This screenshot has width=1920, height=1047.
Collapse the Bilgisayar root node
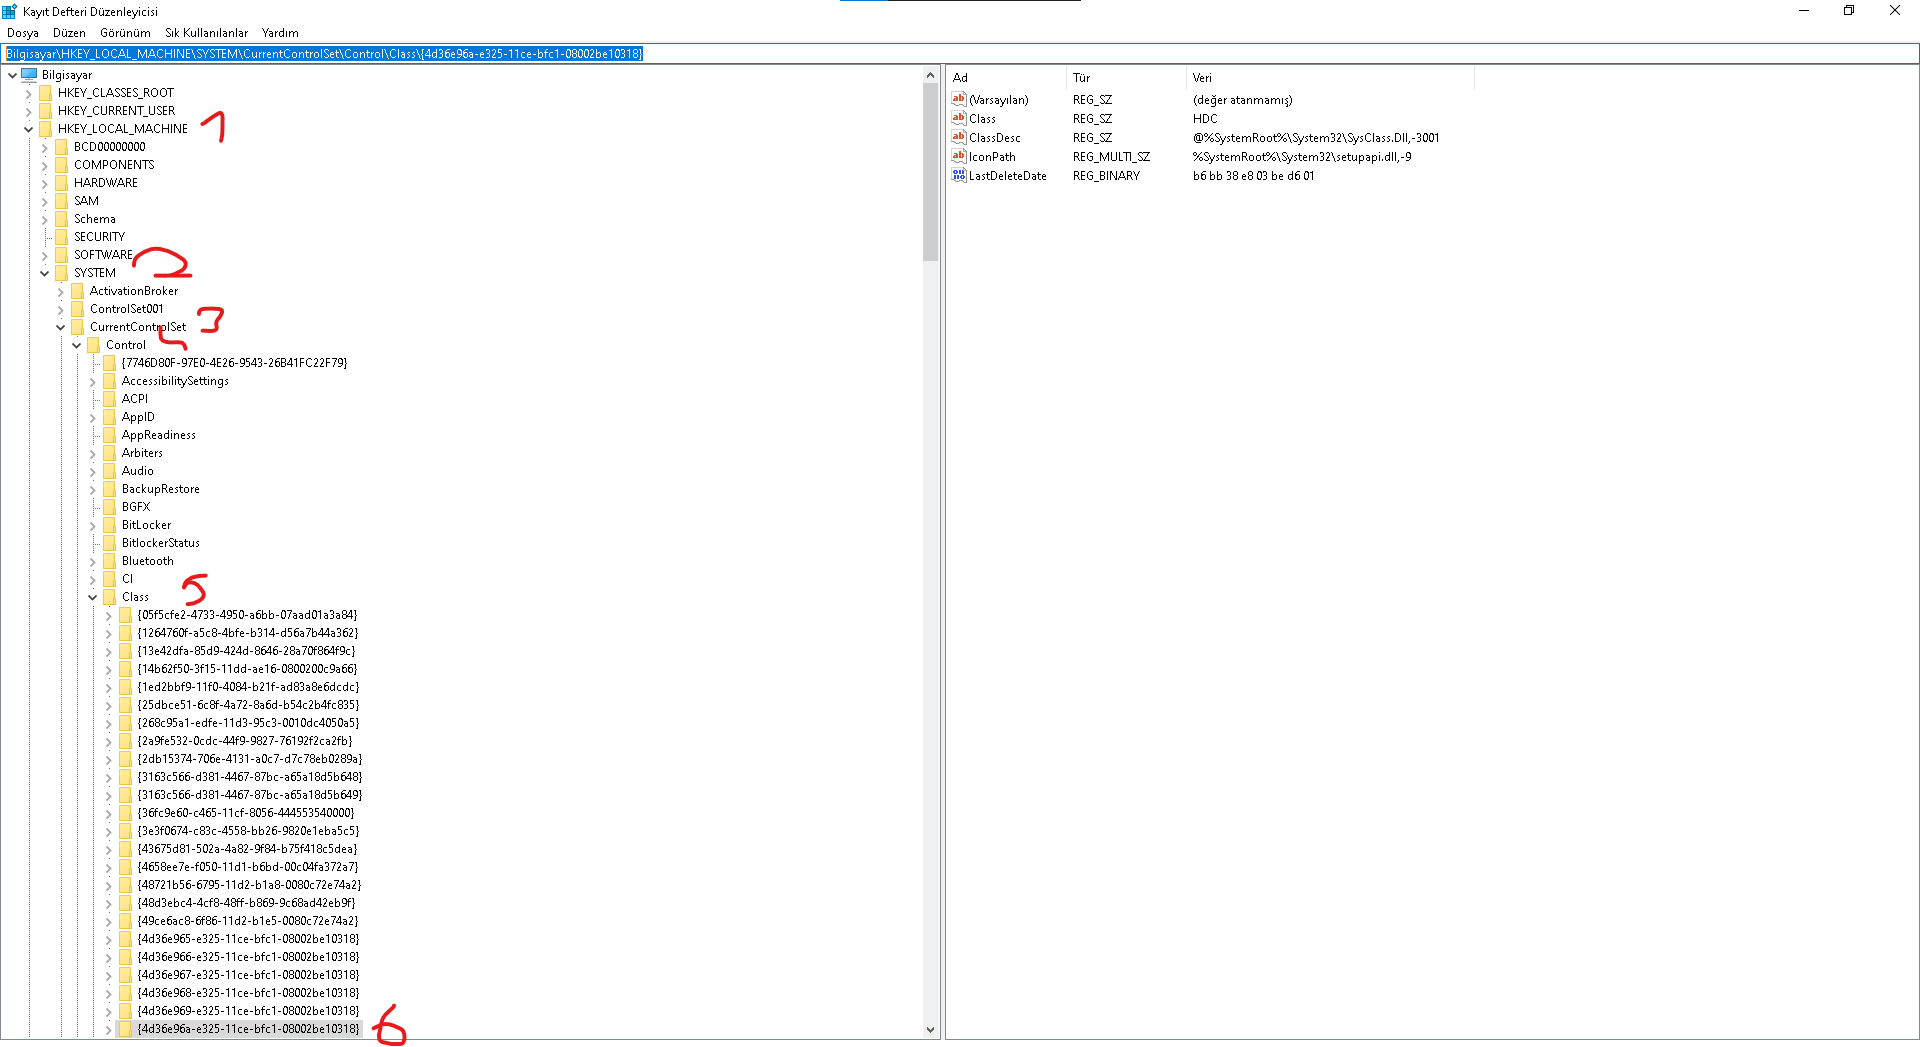pyautogui.click(x=12, y=75)
